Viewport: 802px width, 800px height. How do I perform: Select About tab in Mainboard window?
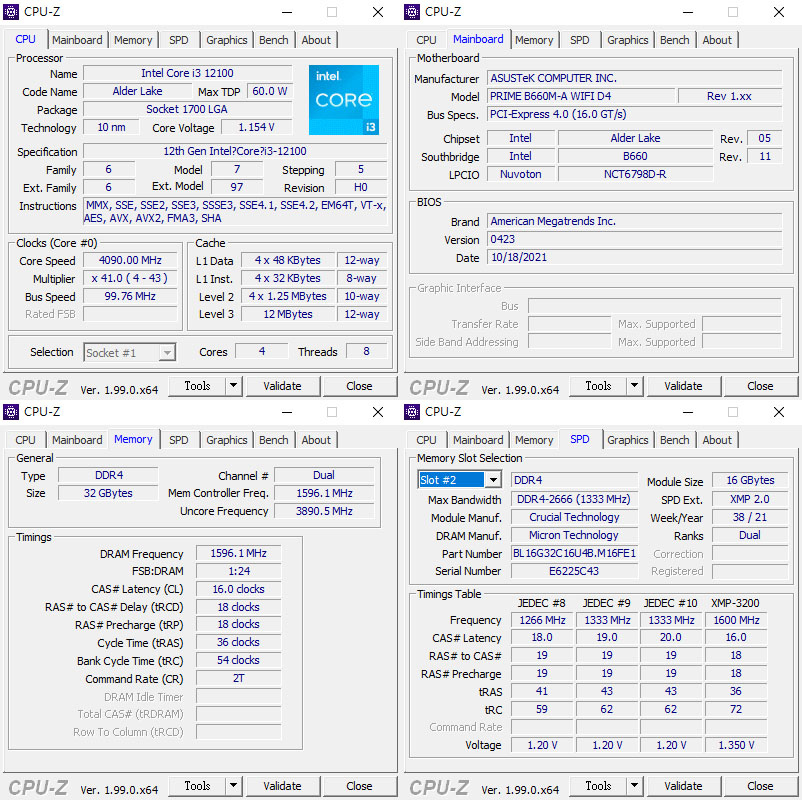click(x=717, y=40)
